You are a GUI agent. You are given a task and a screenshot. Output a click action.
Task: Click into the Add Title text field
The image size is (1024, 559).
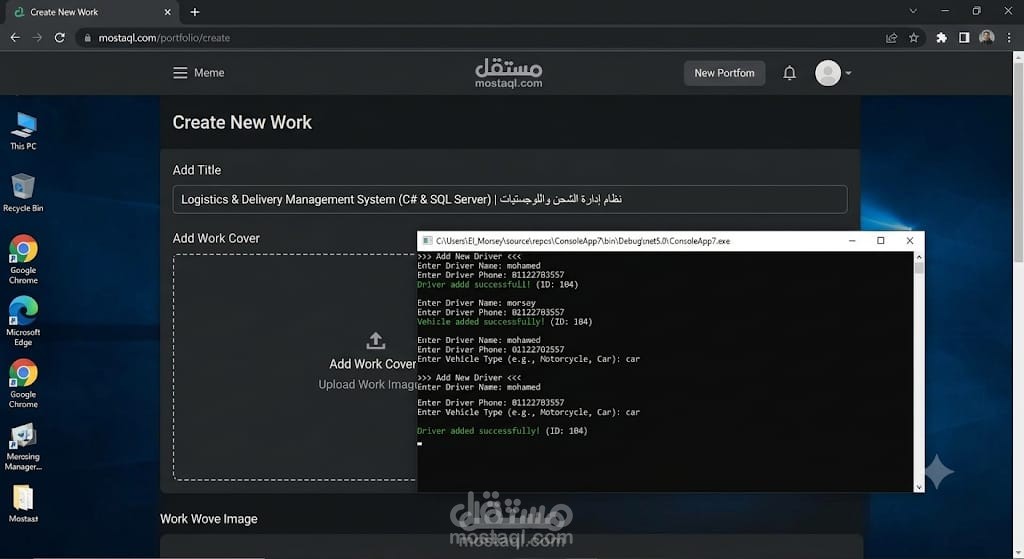pos(509,199)
